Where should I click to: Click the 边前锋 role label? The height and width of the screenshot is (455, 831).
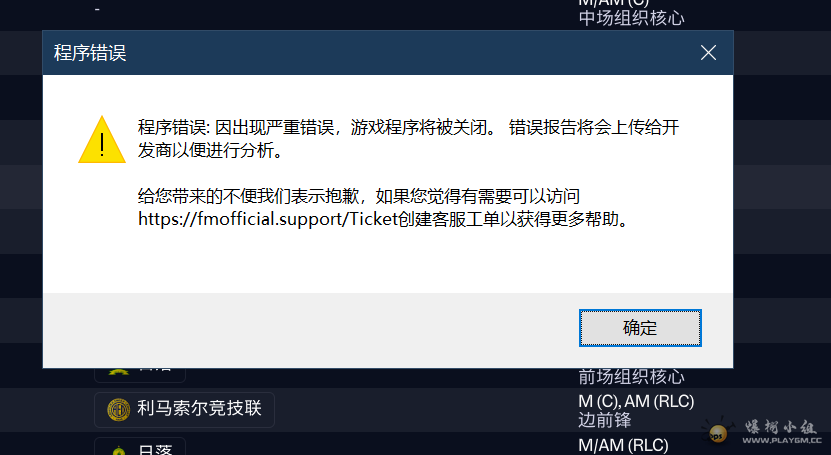point(605,420)
